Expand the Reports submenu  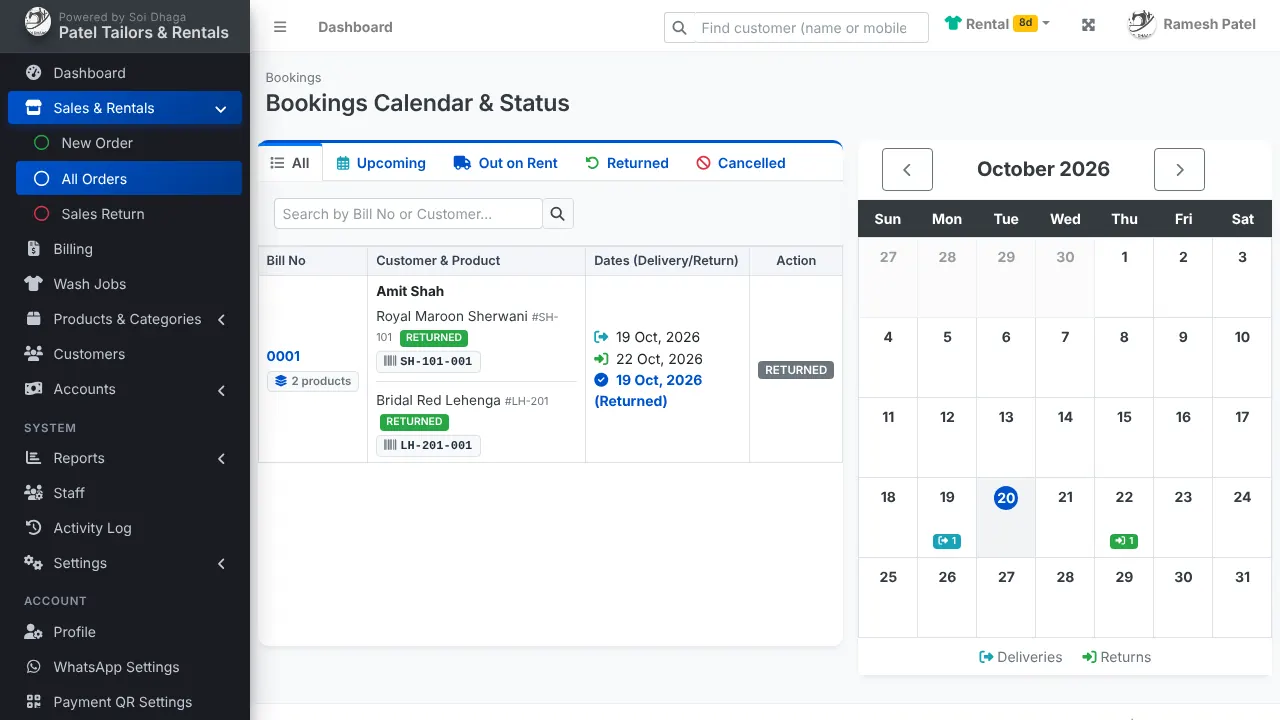(125, 458)
